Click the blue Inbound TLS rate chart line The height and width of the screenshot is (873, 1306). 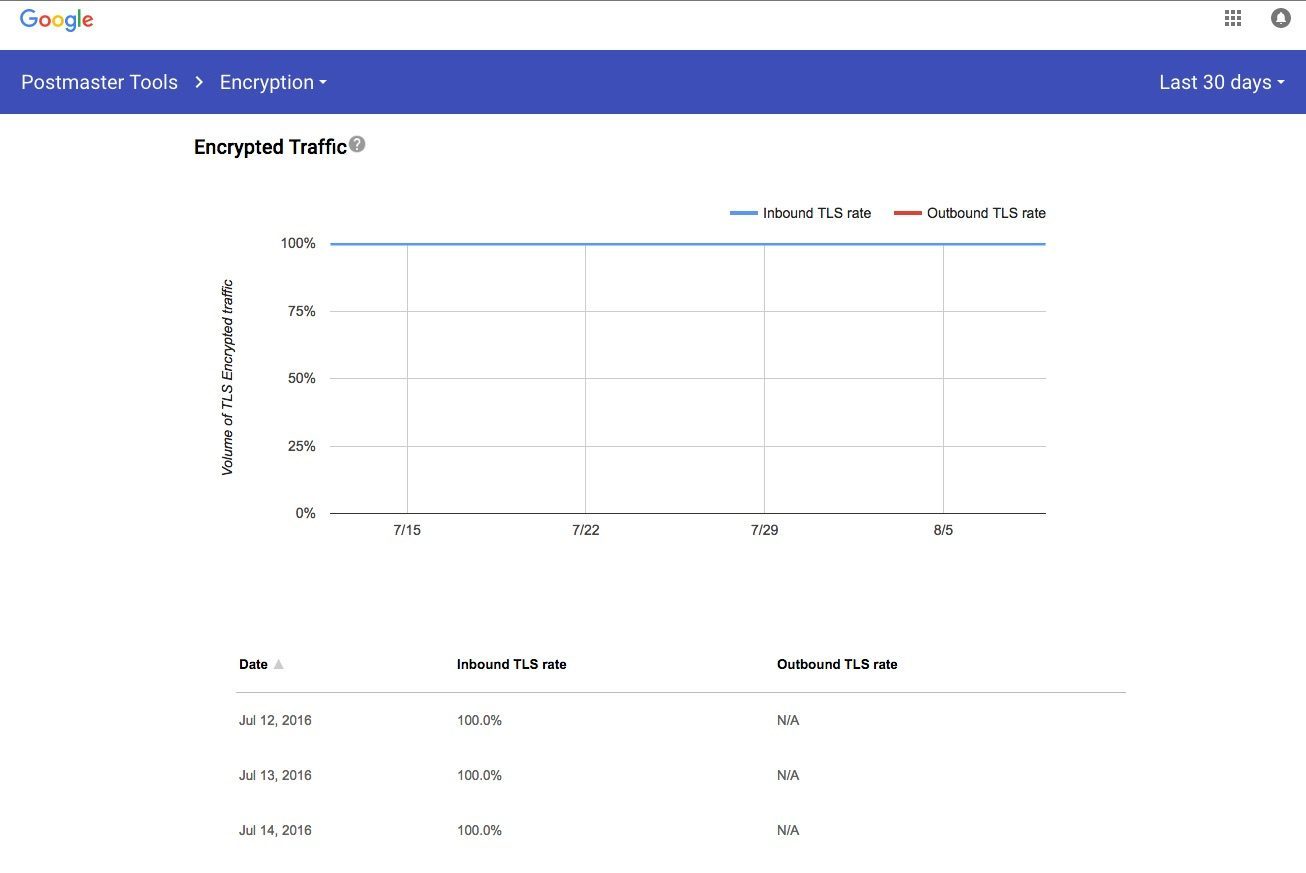pyautogui.click(x=688, y=244)
